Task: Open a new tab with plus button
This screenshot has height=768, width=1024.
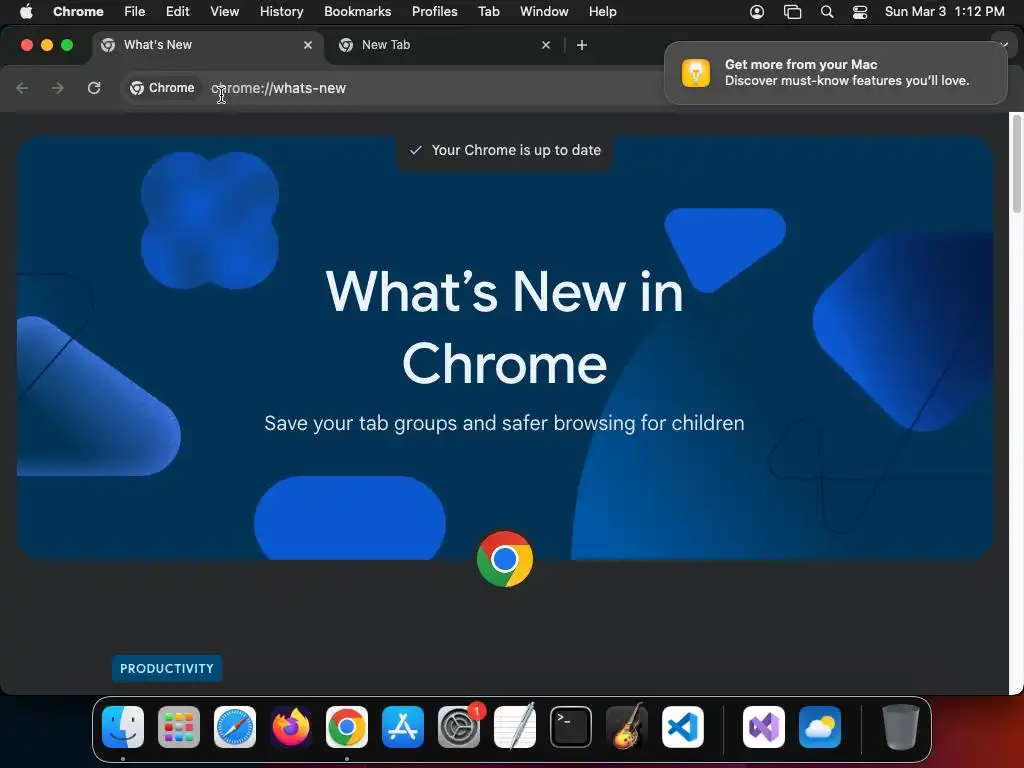Action: (x=582, y=45)
